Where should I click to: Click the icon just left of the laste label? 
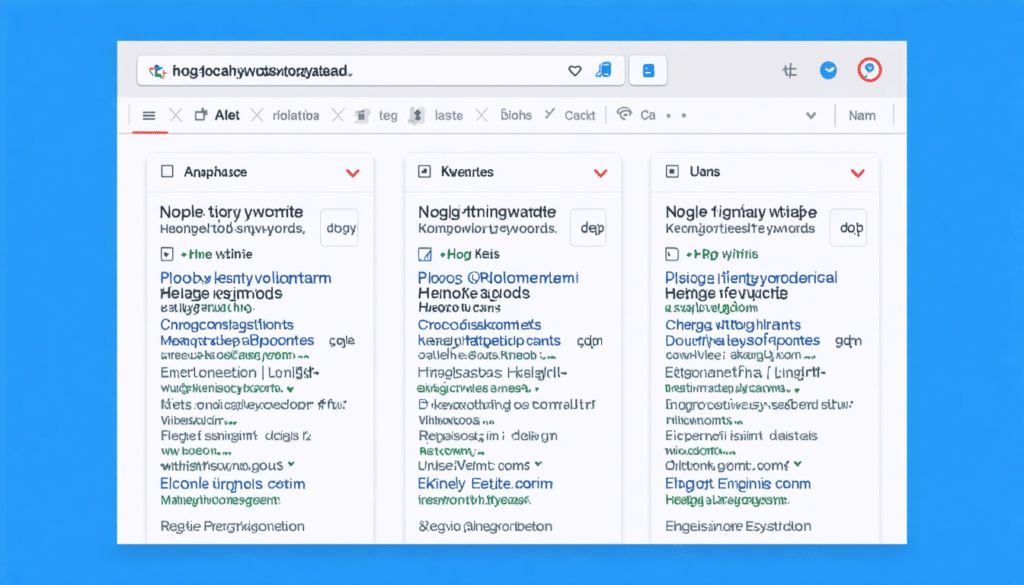coord(417,116)
